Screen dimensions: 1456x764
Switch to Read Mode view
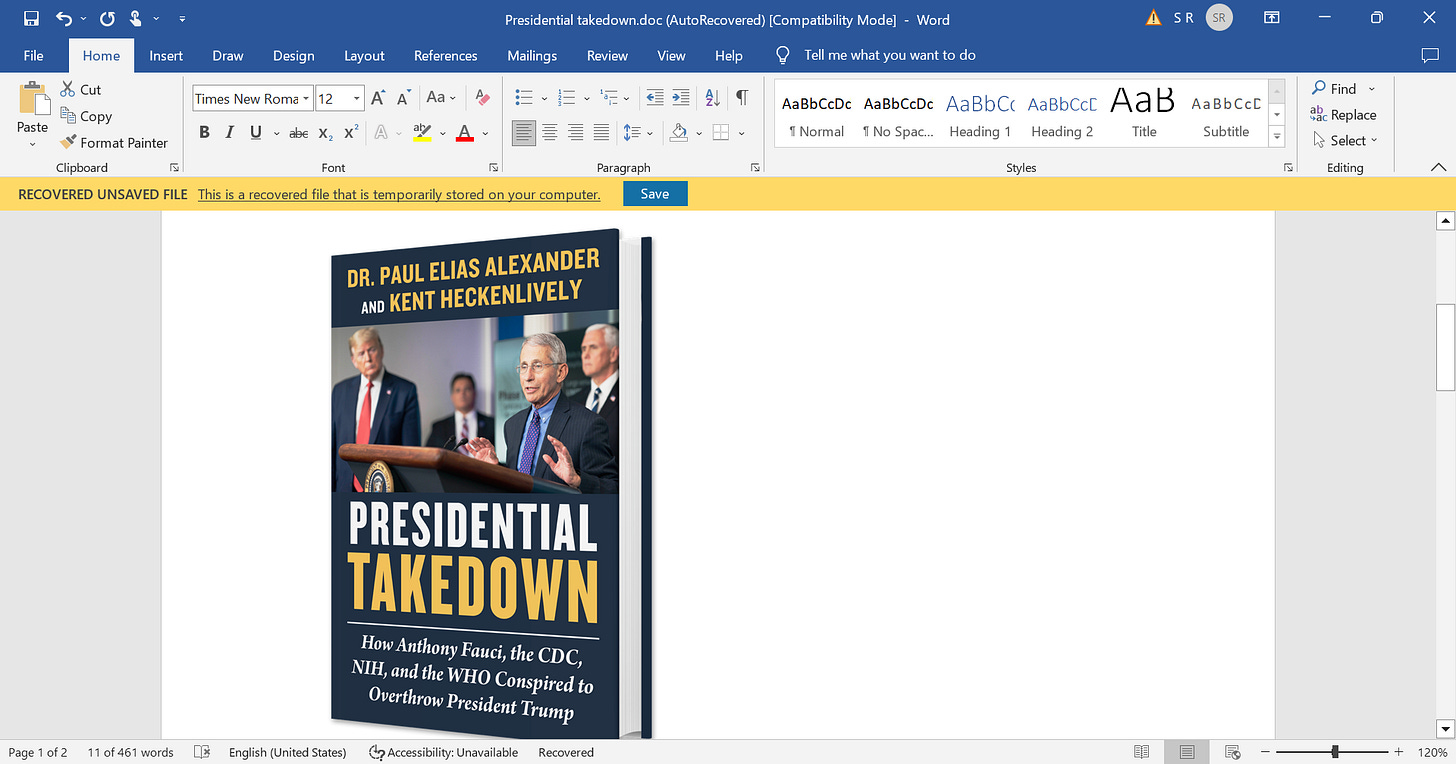(1142, 752)
